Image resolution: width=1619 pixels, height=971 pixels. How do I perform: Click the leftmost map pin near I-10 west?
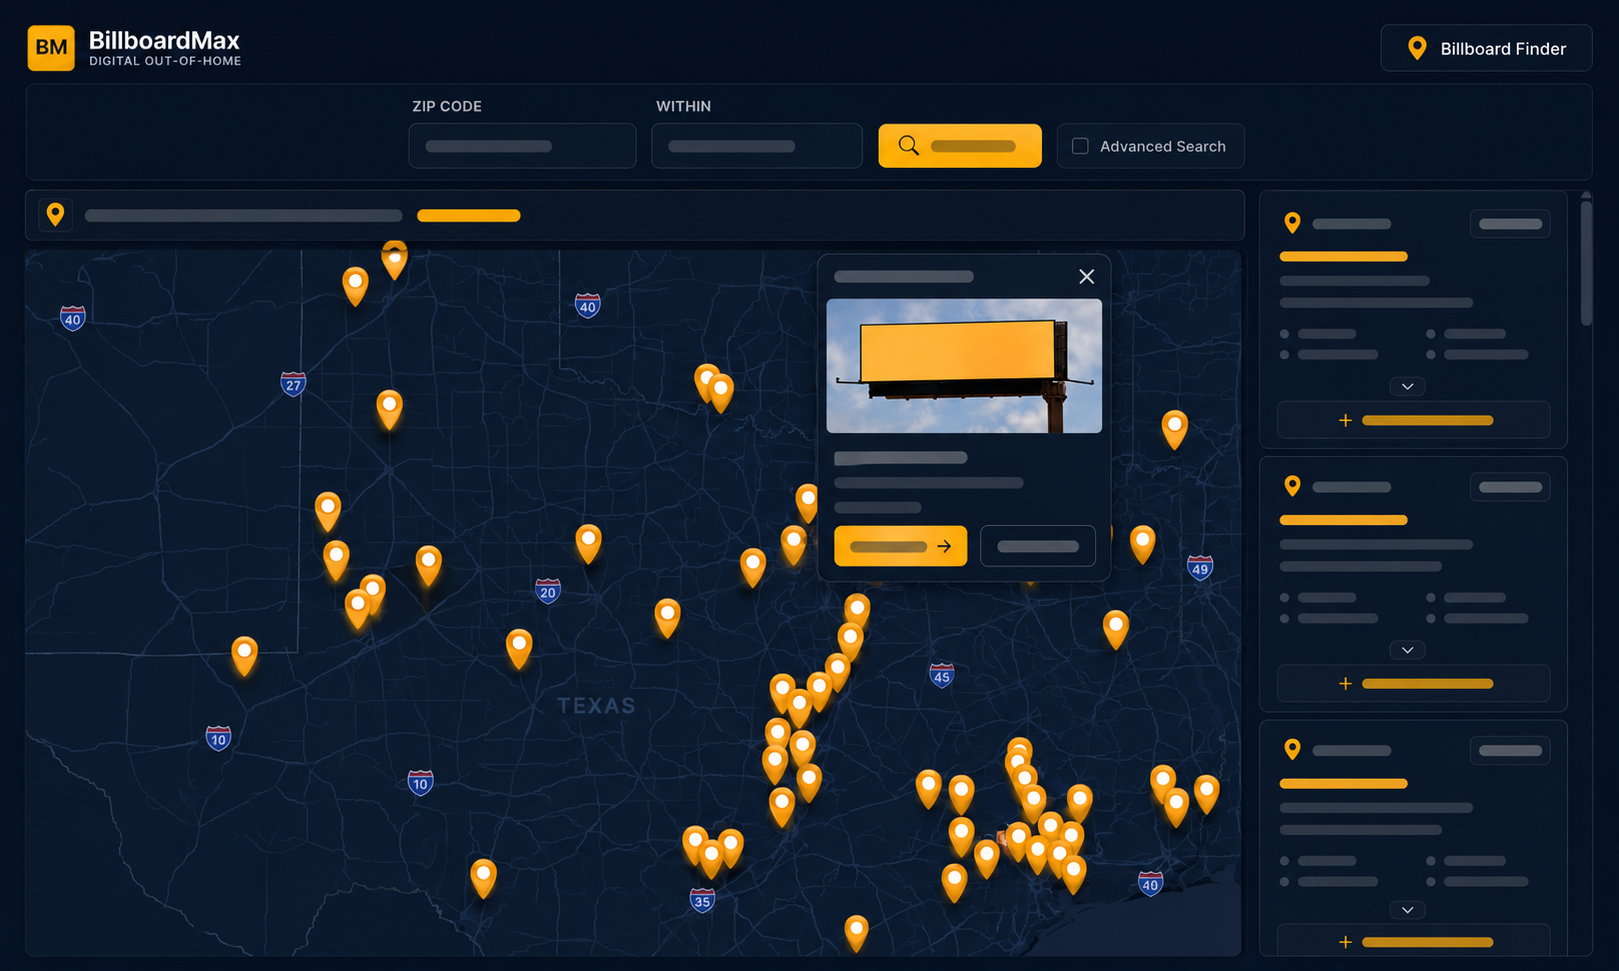pos(244,656)
